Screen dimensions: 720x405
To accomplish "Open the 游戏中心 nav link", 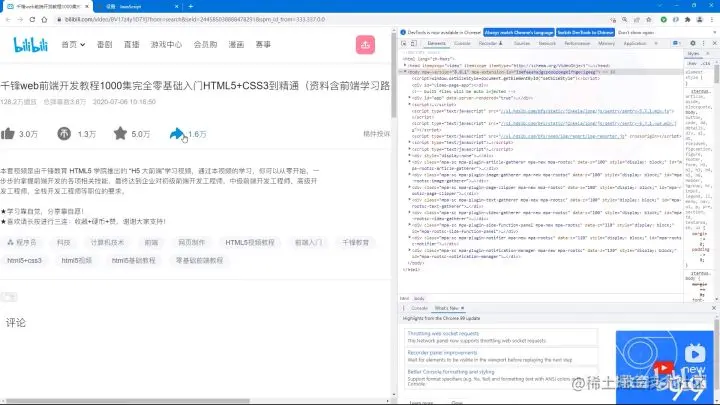I will (x=166, y=45).
